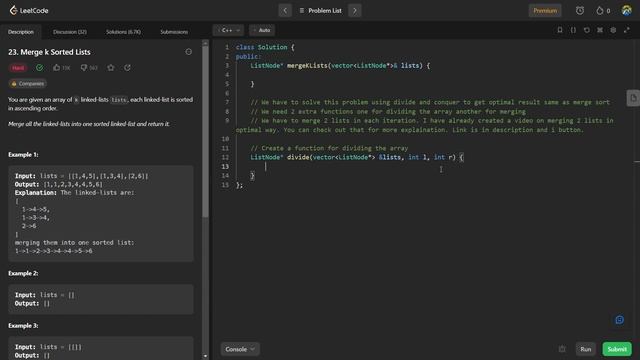This screenshot has height=360, width=640.
Task: Click the 'Example 2:' heading
Action: (23, 273)
